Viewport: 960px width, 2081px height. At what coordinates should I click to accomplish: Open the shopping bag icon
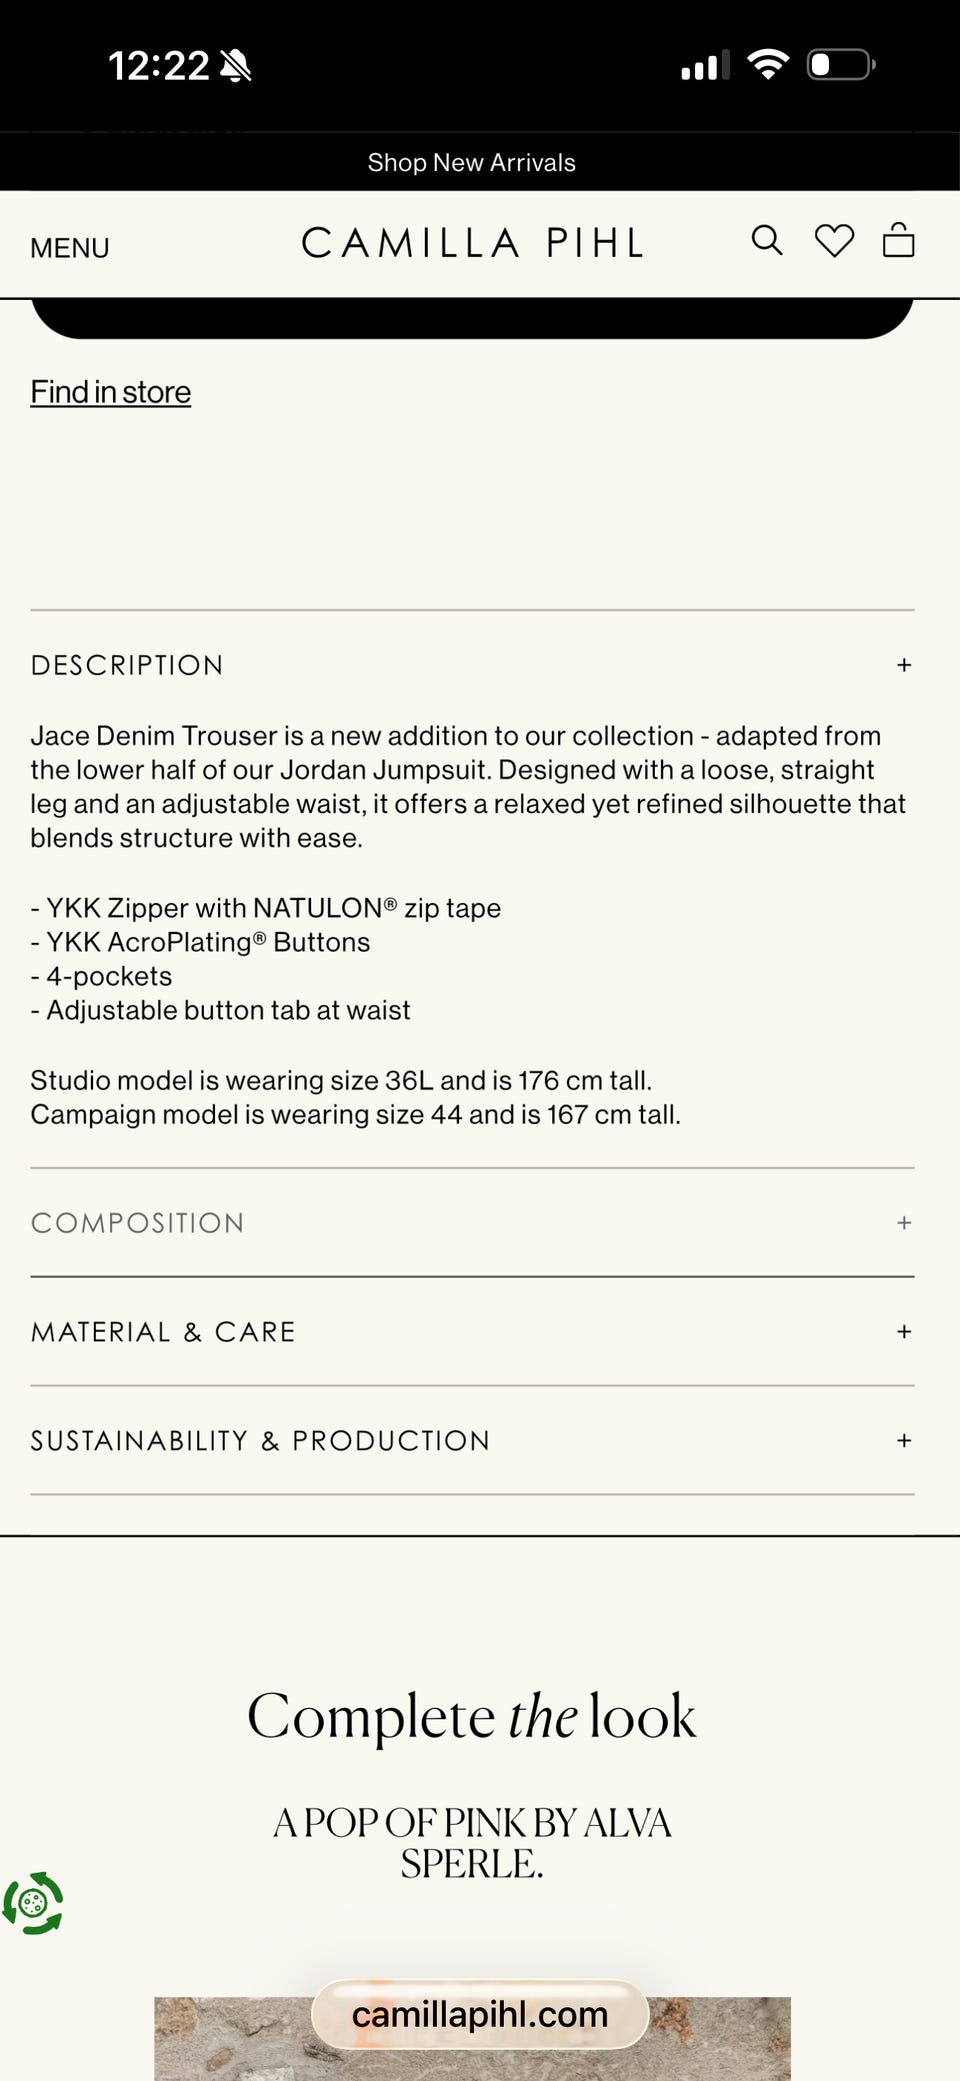pyautogui.click(x=898, y=240)
